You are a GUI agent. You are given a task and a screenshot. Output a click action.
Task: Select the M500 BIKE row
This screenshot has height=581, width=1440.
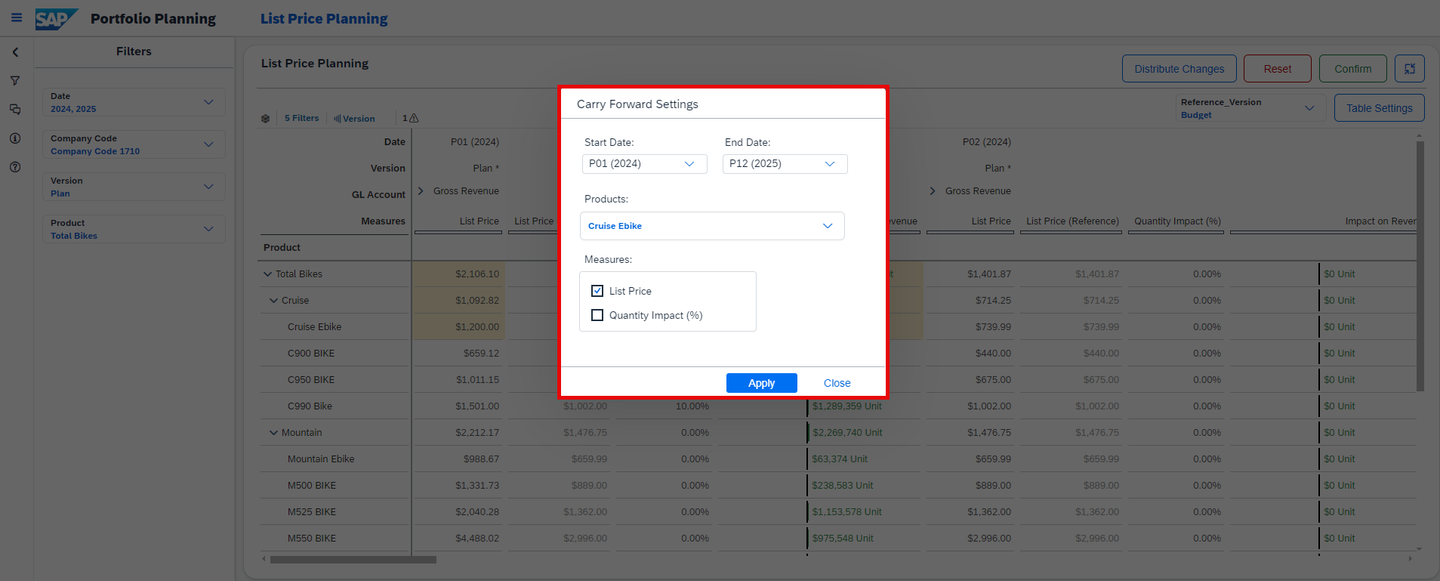click(312, 486)
